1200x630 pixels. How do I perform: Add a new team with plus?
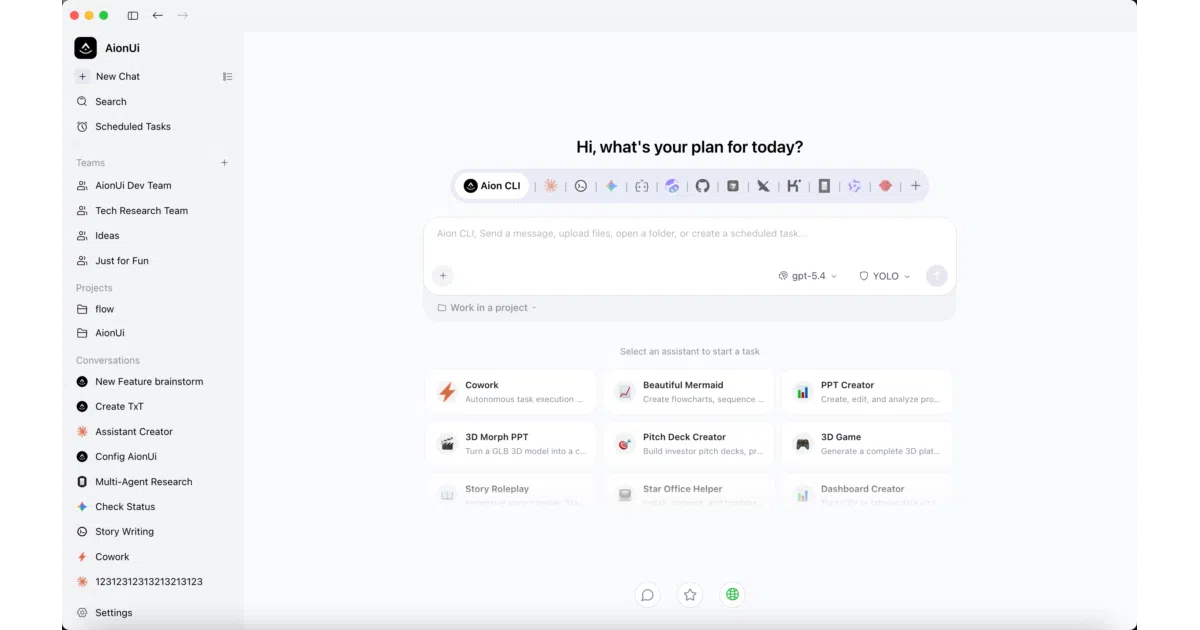tap(225, 163)
